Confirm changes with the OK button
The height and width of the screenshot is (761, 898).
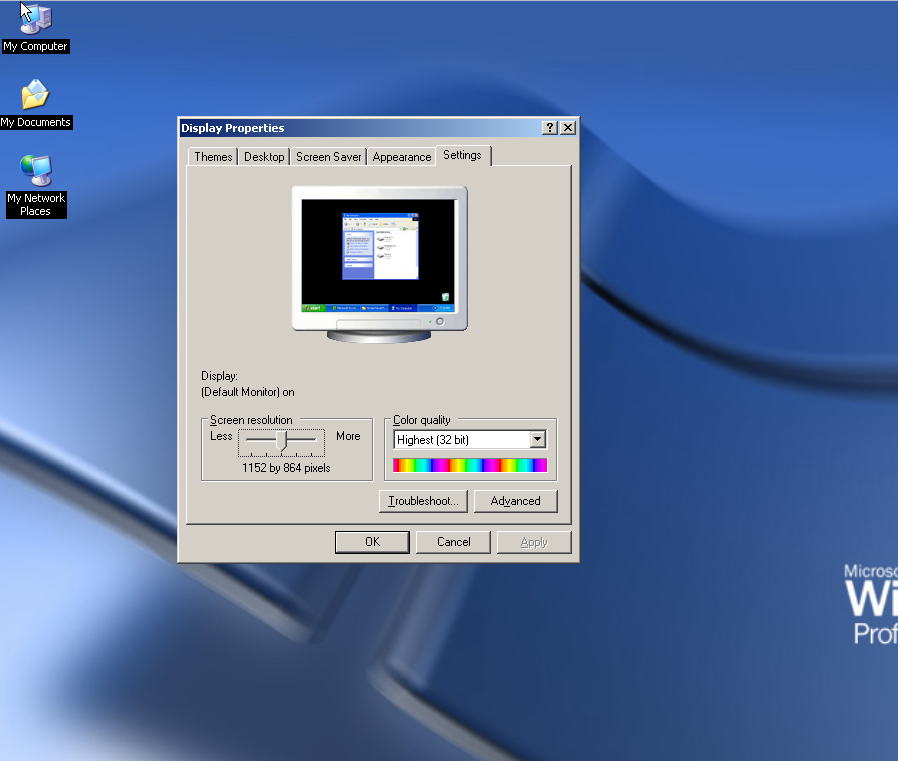click(372, 542)
